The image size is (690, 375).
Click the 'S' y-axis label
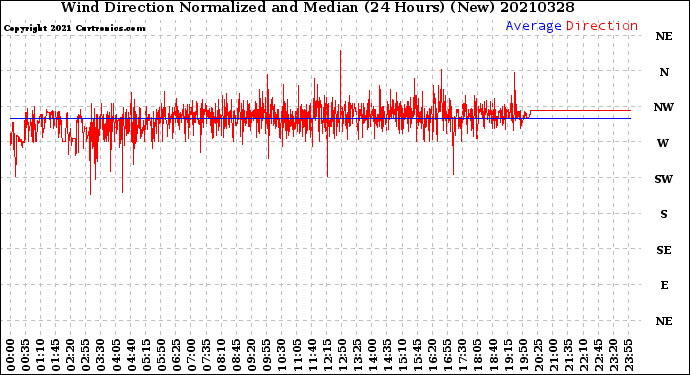[x=664, y=214]
